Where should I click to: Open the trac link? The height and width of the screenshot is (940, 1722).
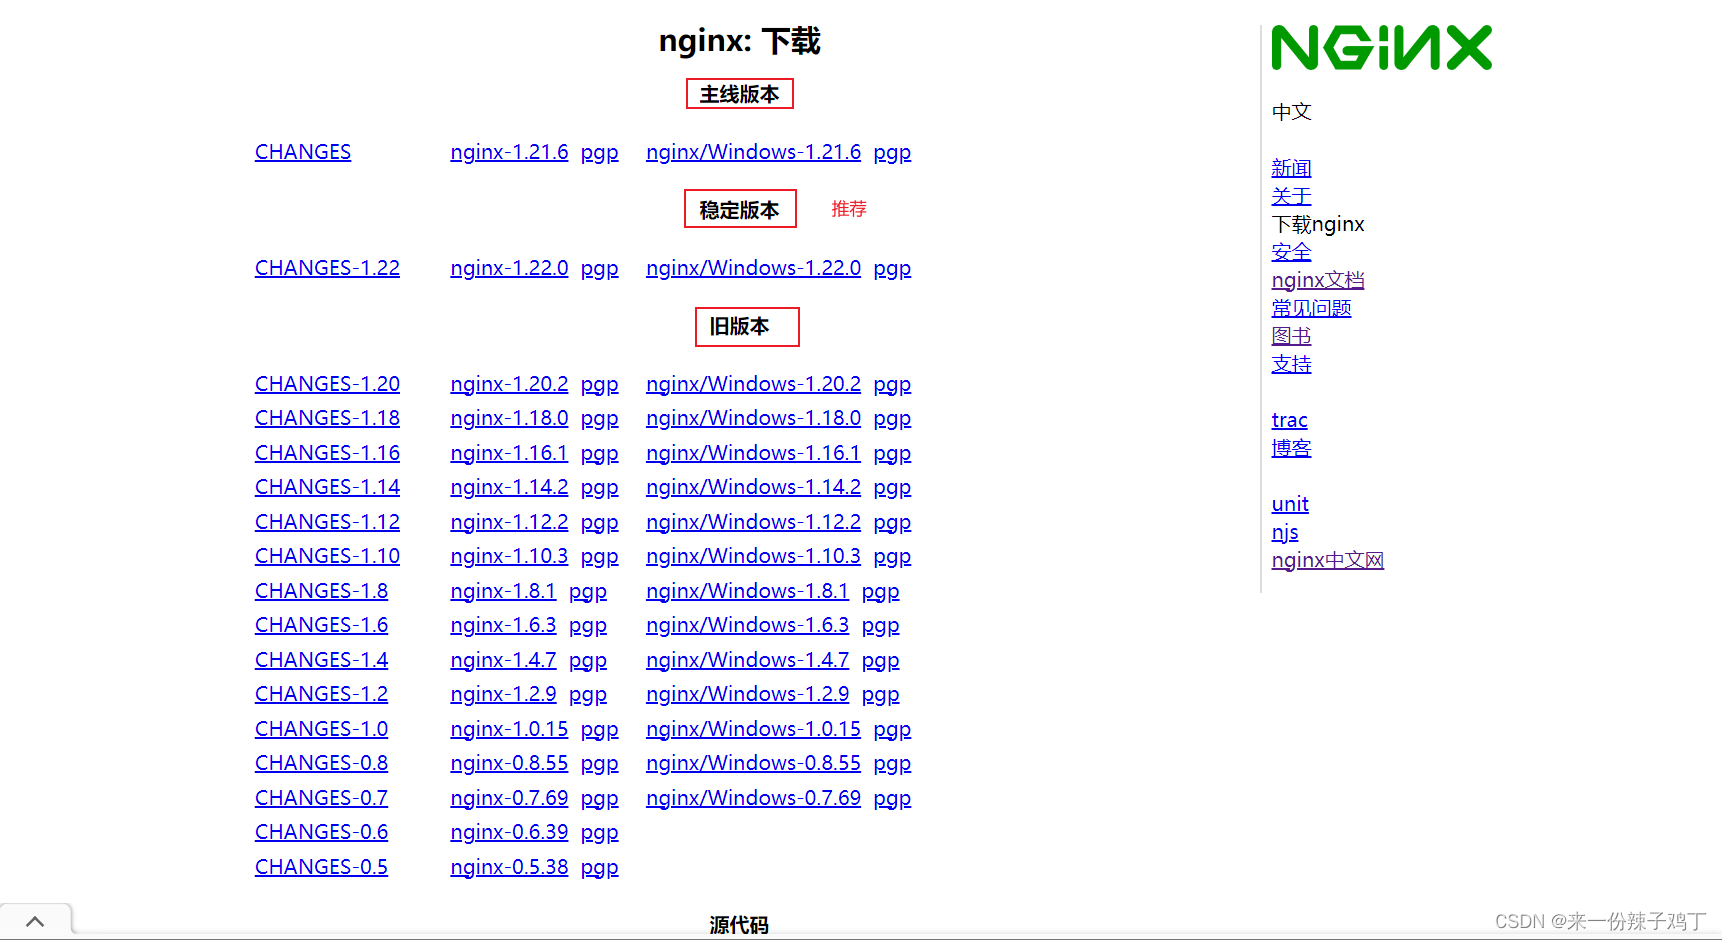click(1289, 420)
